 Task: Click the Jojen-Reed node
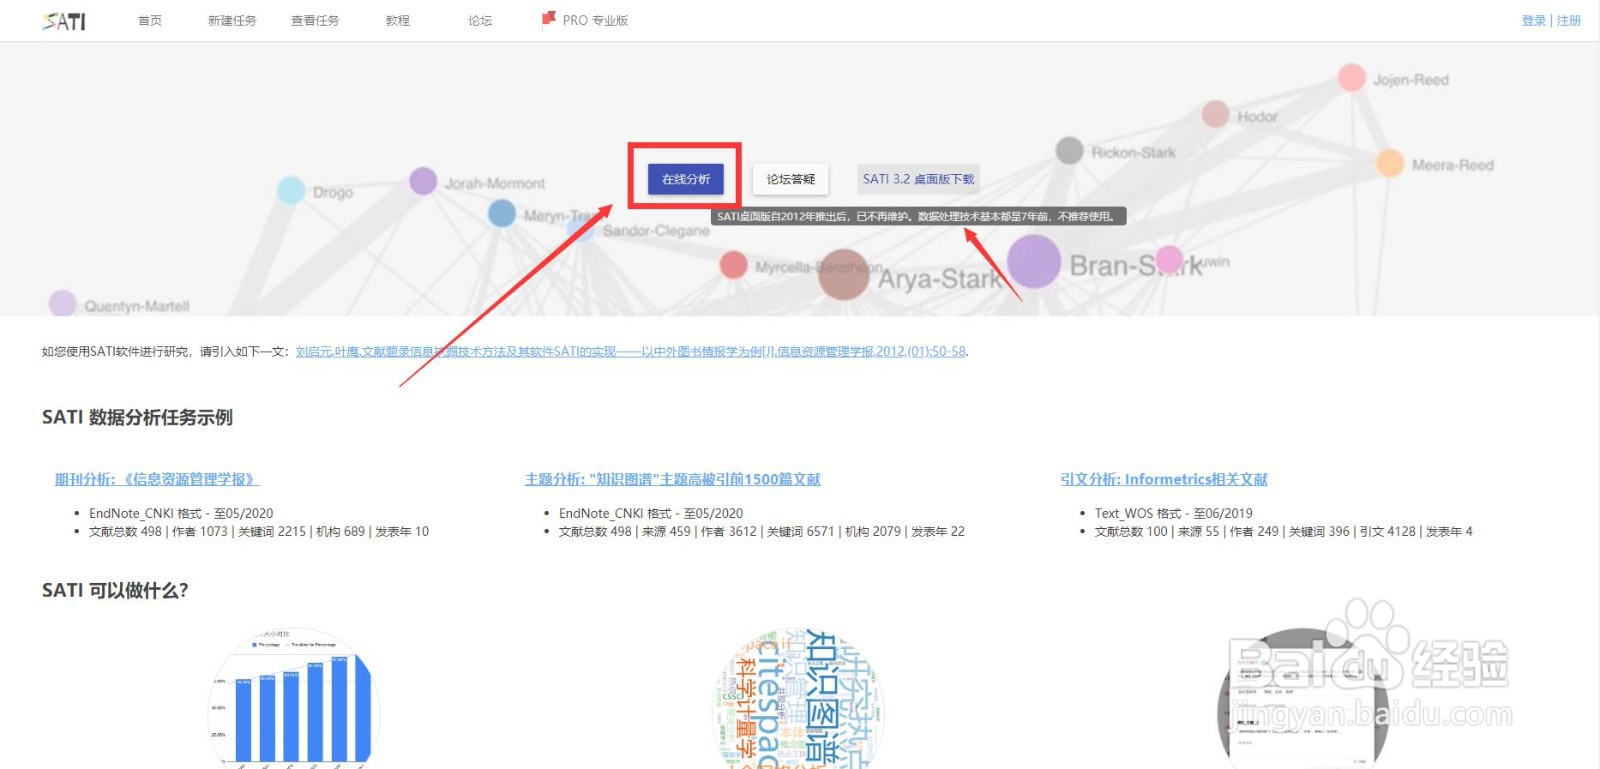(1352, 78)
